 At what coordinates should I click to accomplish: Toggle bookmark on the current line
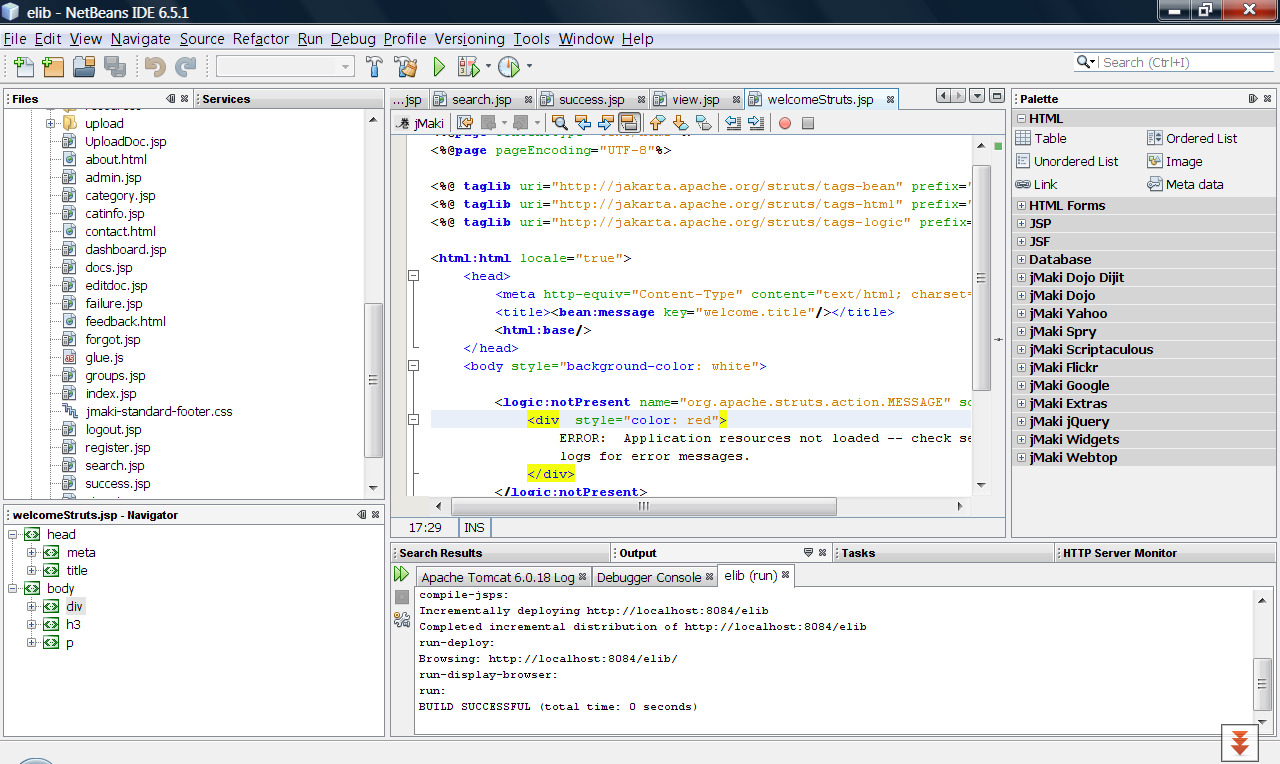coord(704,123)
